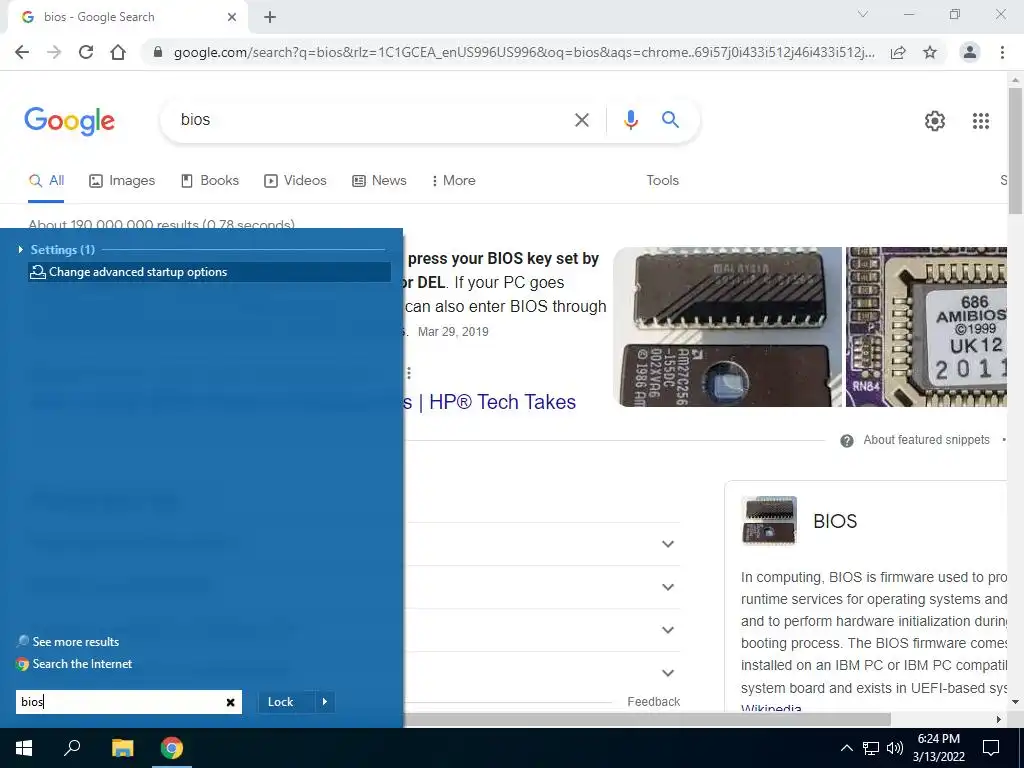Open the HP Tech Takes result link
1024x768 pixels.
click(x=490, y=402)
